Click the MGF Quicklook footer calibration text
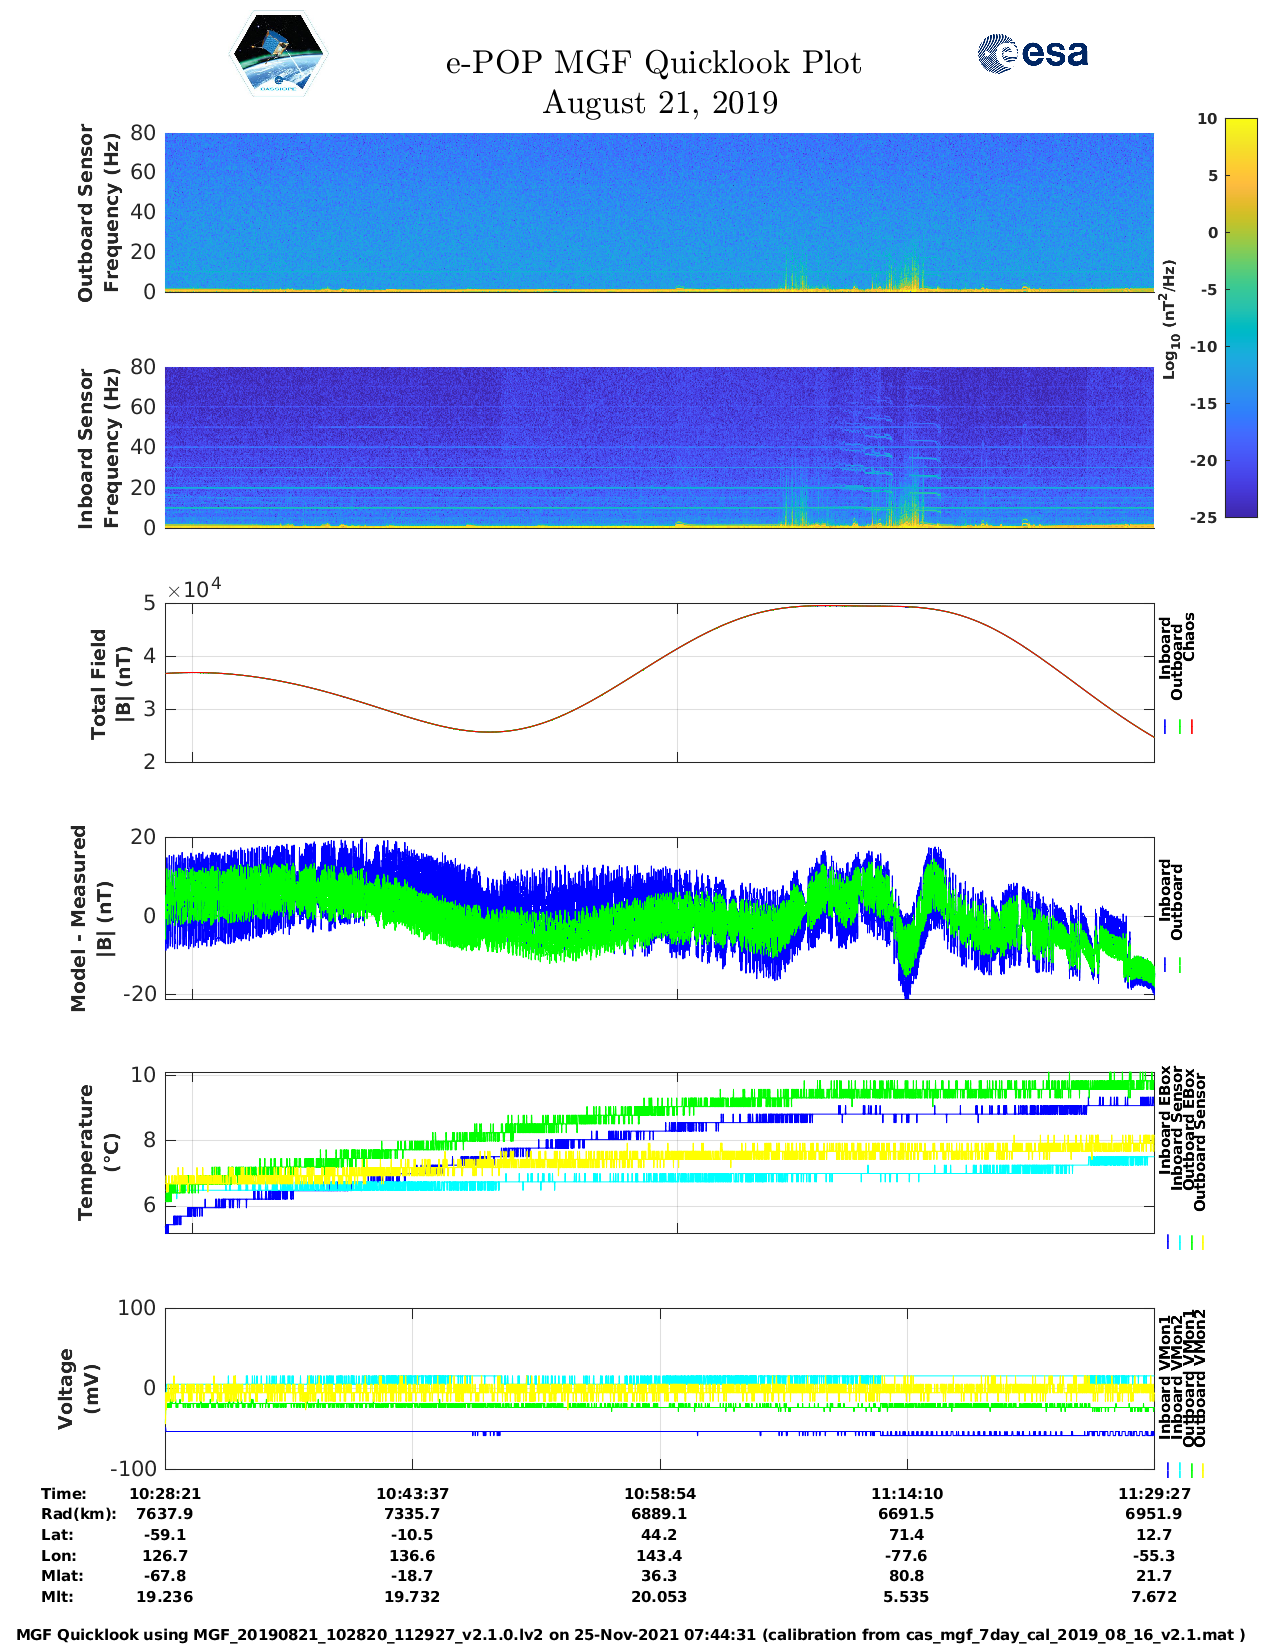Image resolution: width=1275 pixels, height=1650 pixels. tap(630, 1635)
